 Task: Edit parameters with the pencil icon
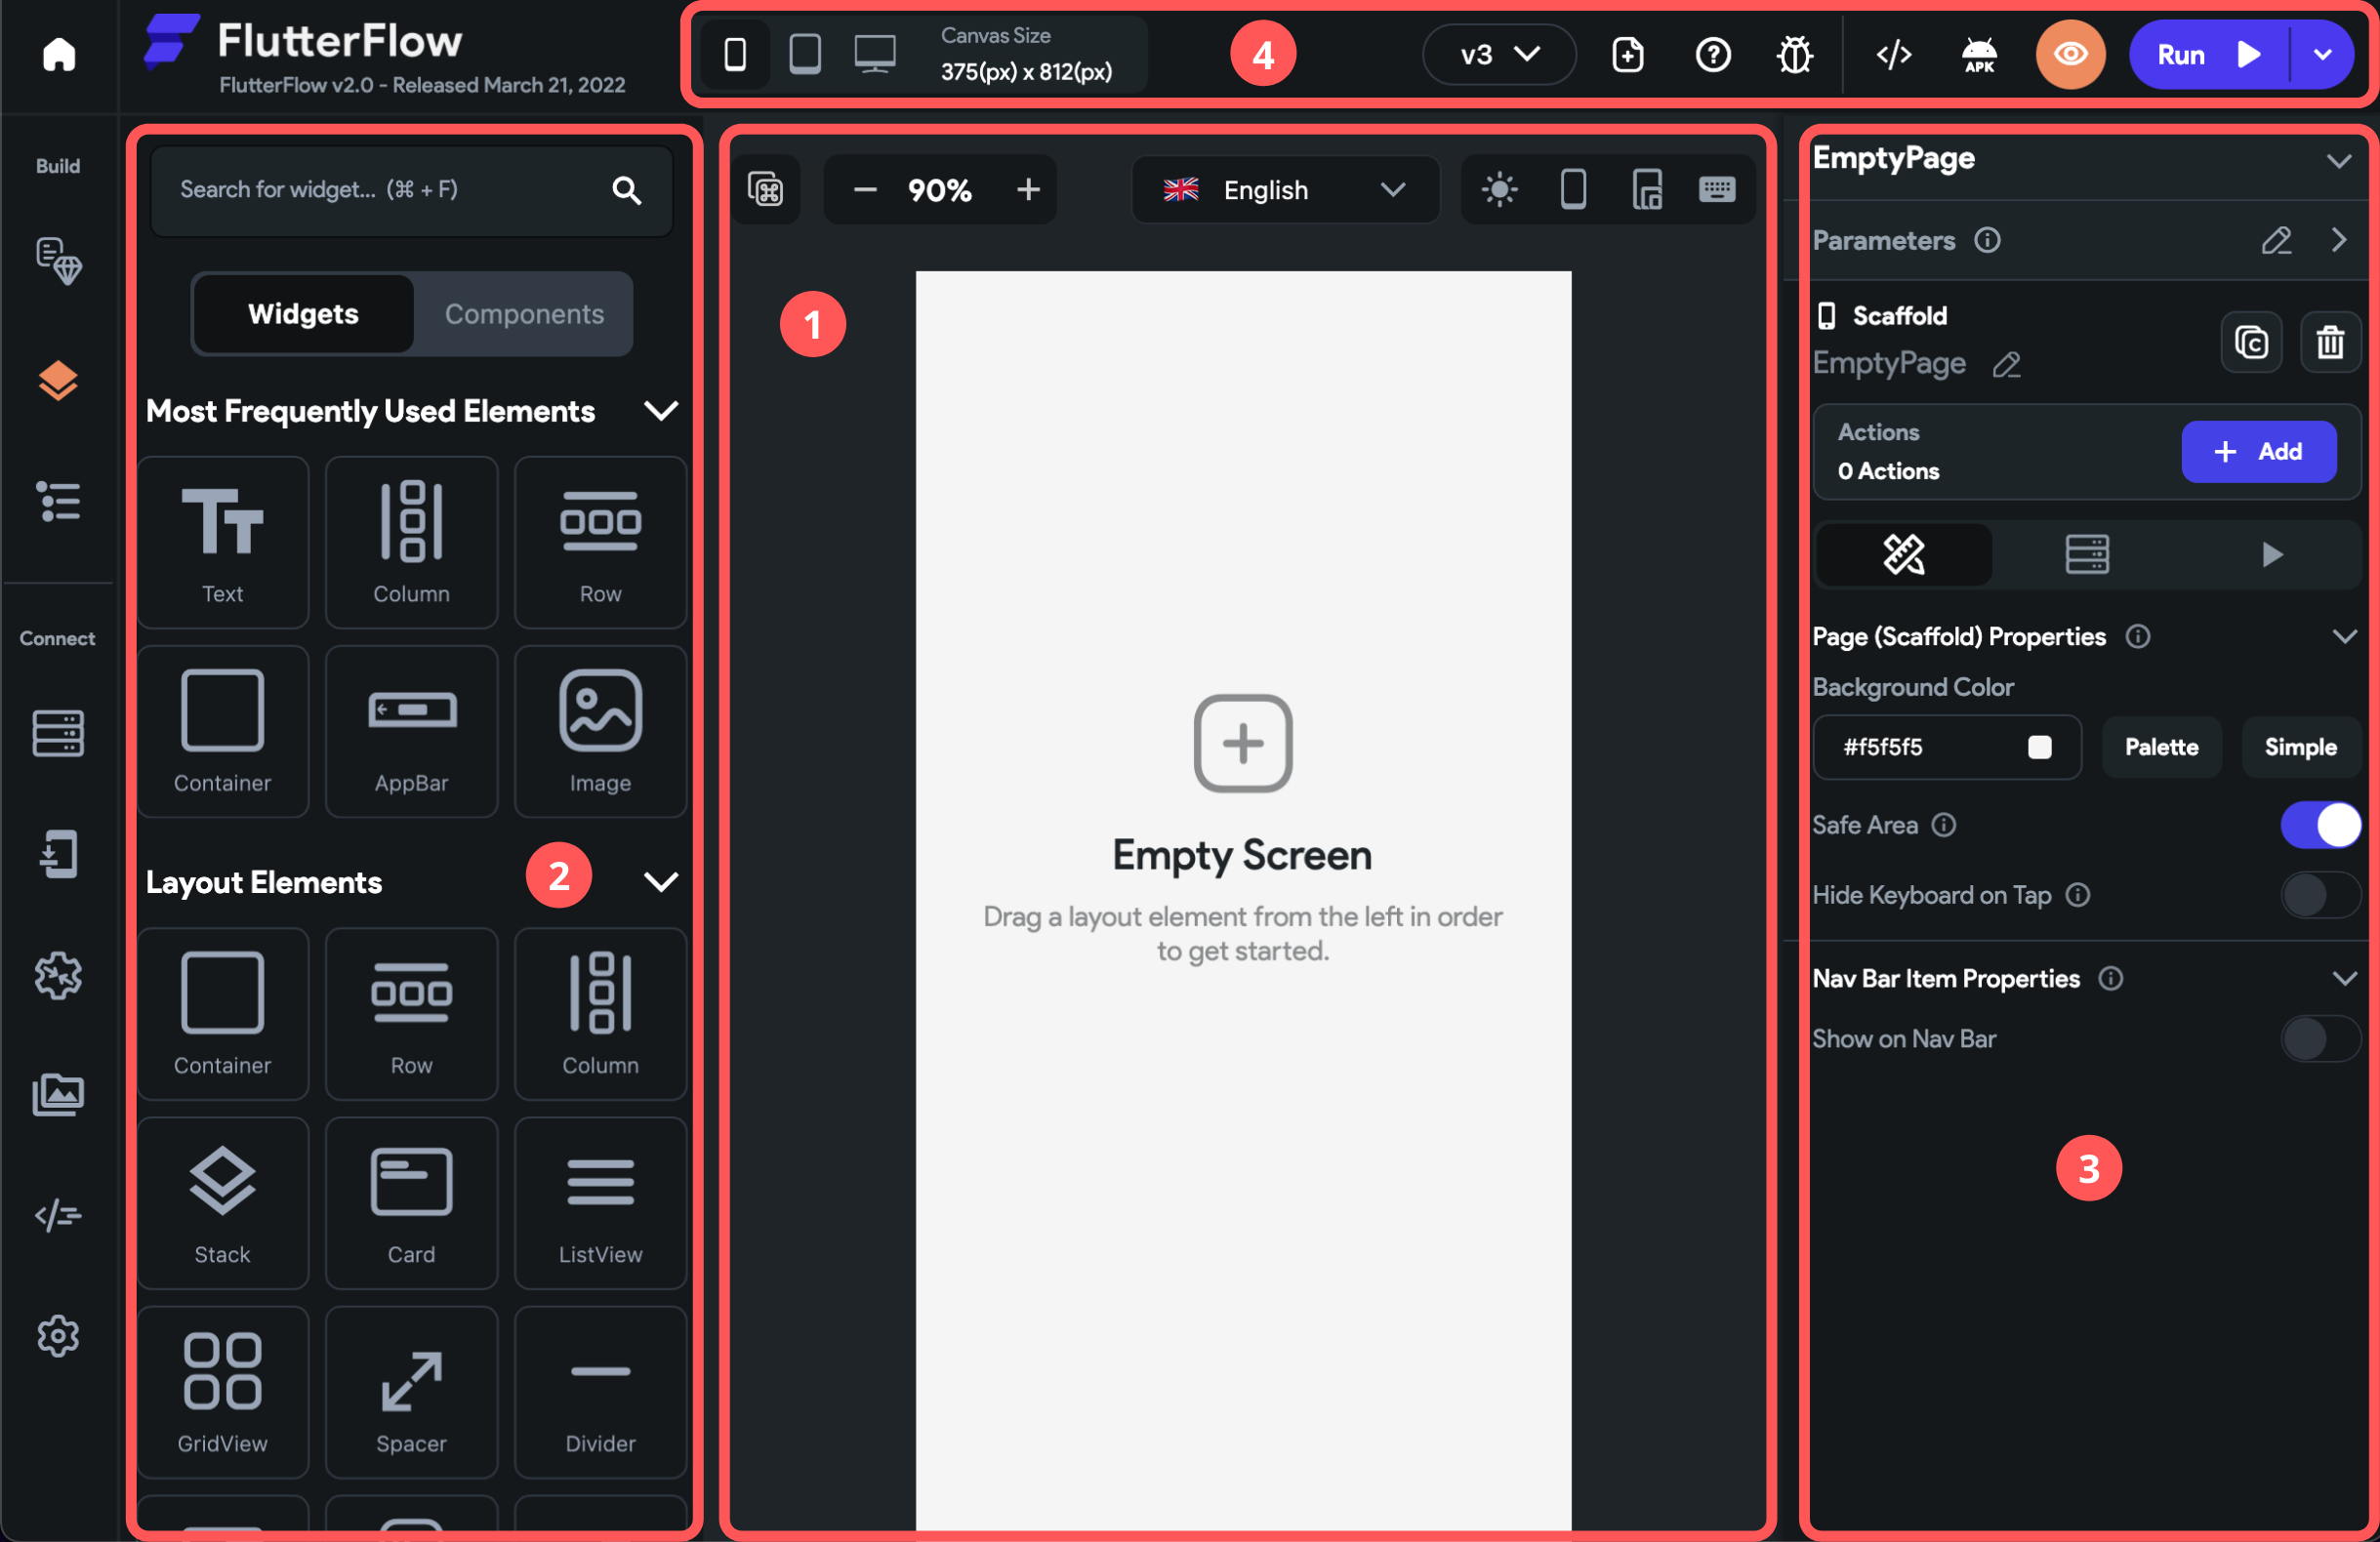point(2276,240)
